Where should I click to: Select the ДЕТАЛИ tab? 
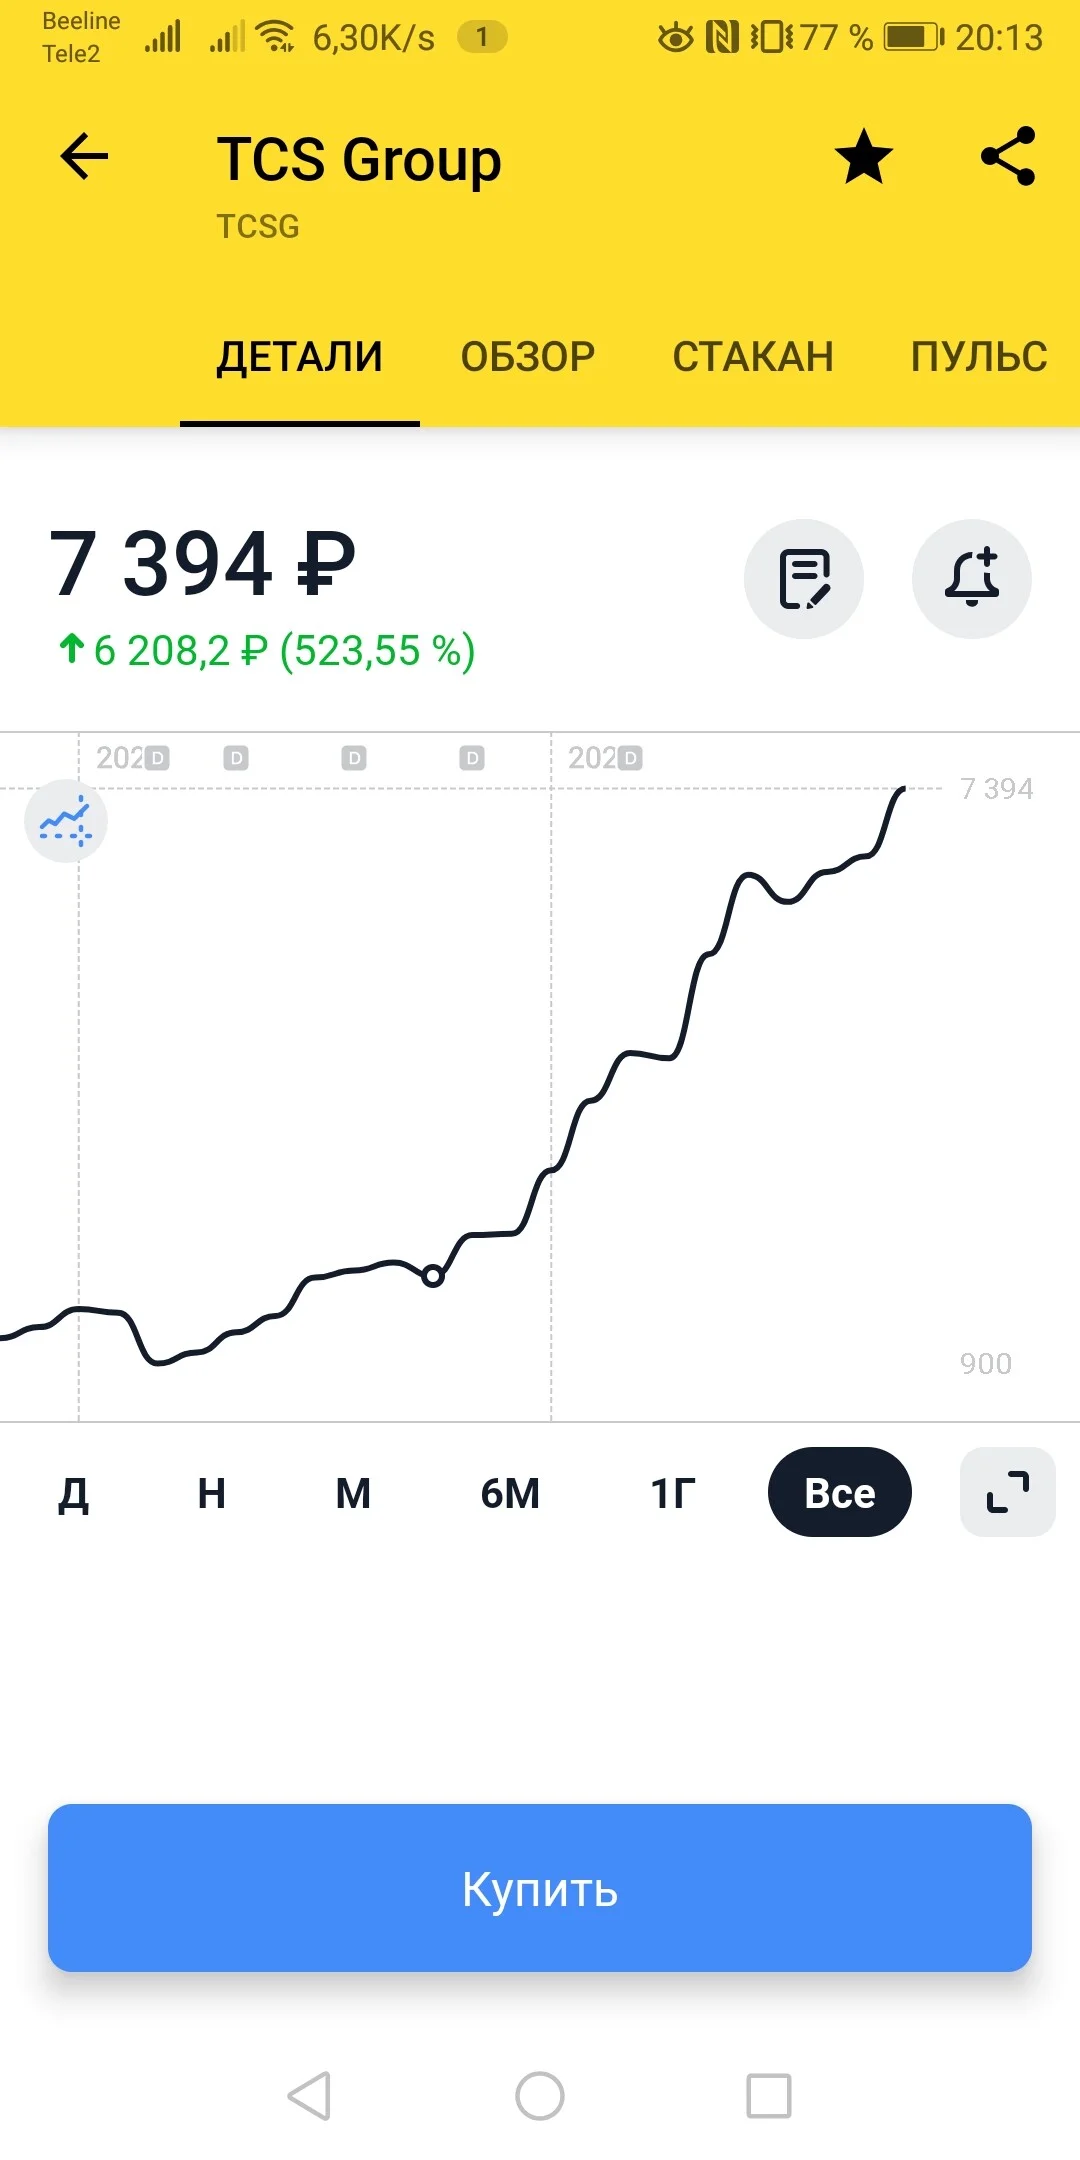[300, 357]
